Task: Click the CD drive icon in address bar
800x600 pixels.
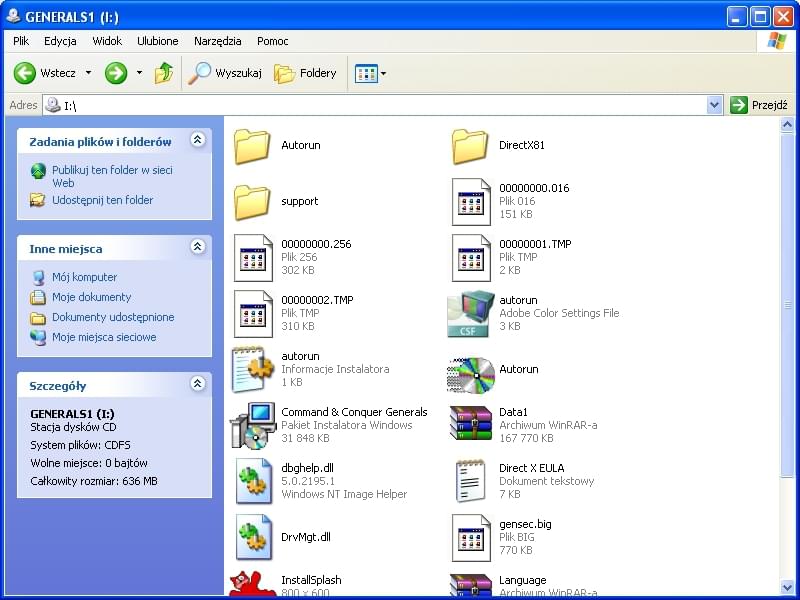Action: pyautogui.click(x=53, y=105)
